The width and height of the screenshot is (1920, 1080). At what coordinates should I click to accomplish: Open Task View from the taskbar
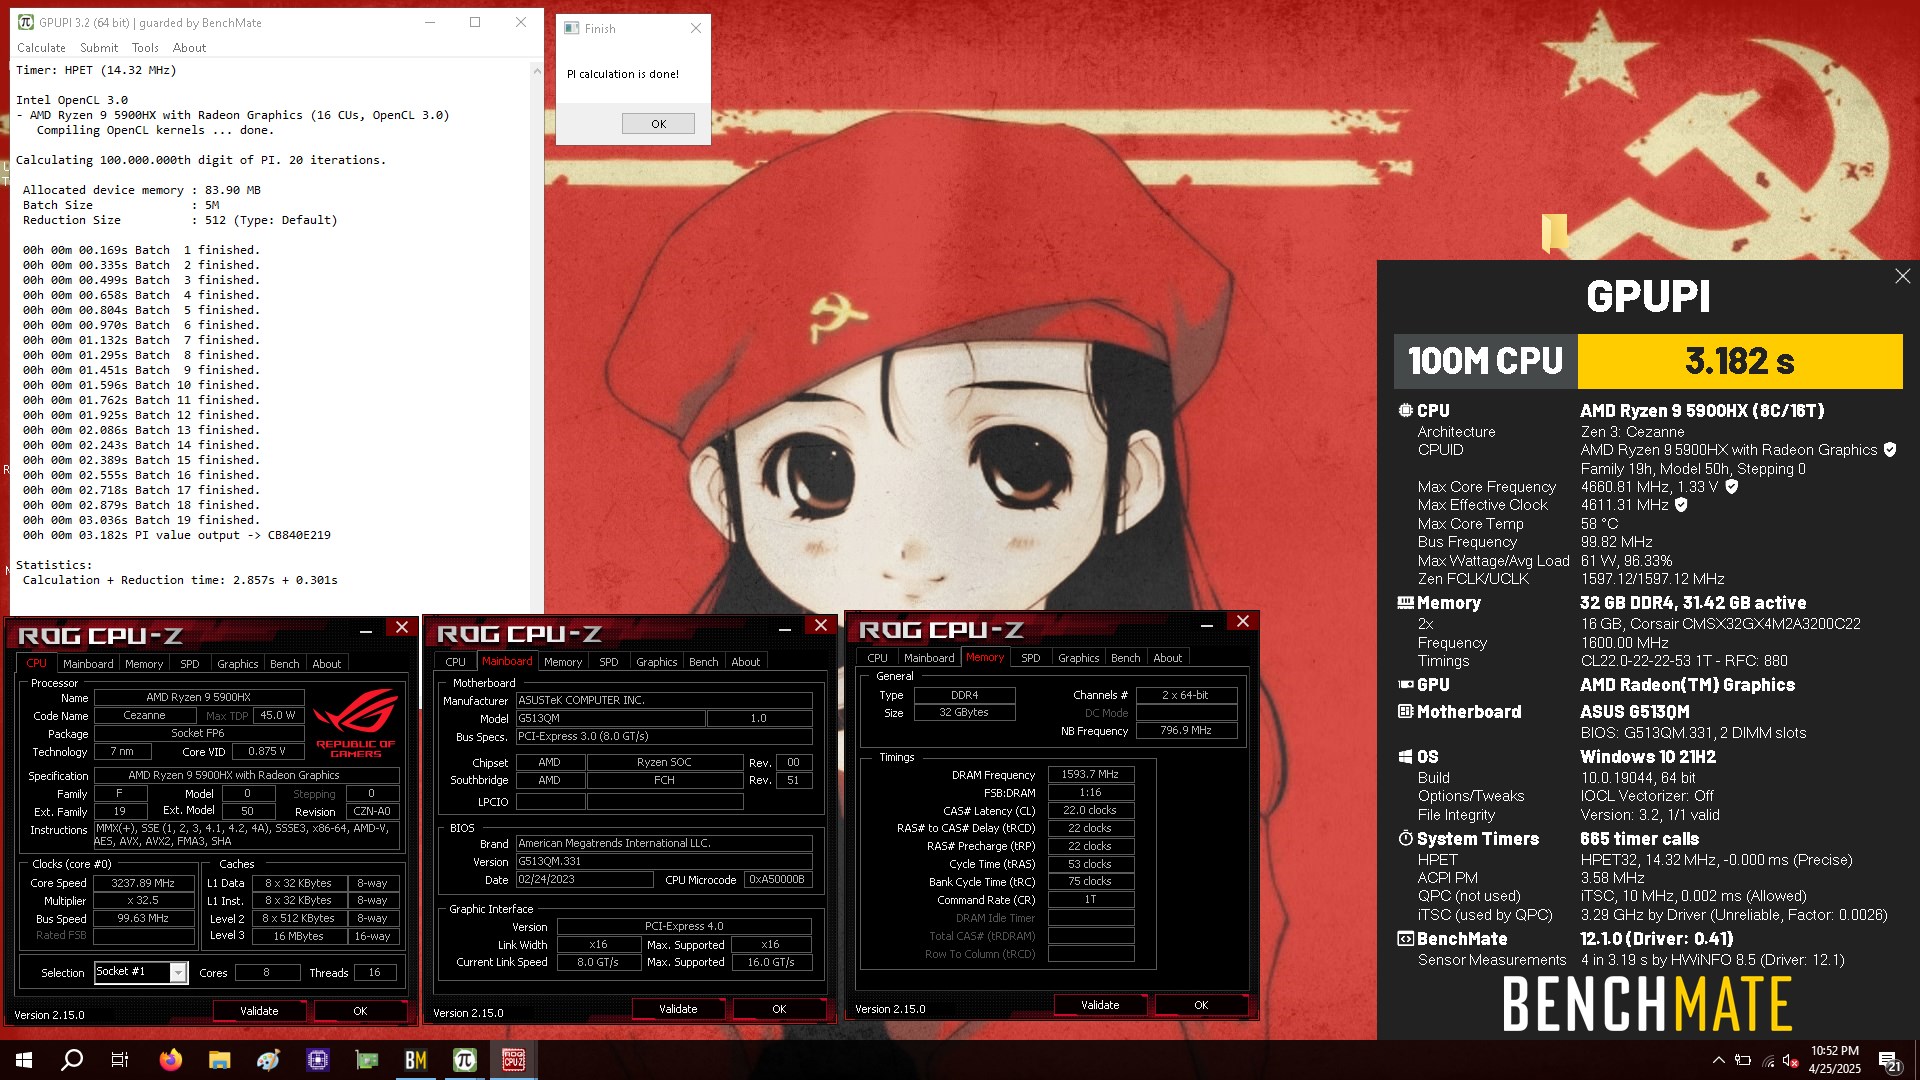120,1060
